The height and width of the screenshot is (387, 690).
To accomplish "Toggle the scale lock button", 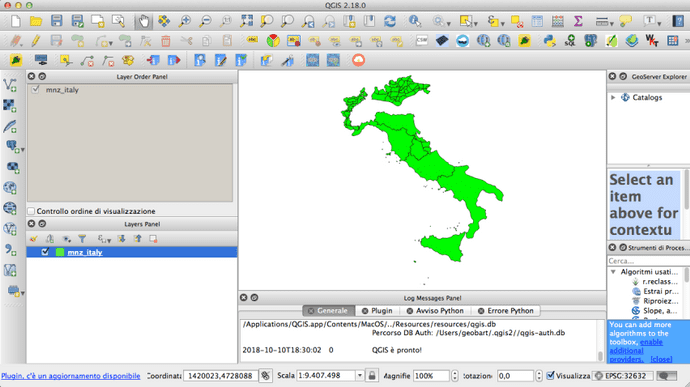I will click(x=372, y=376).
